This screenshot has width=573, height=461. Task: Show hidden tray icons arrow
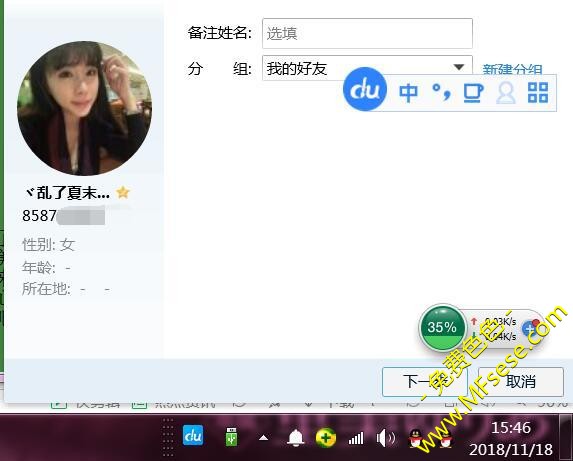[x=263, y=438]
